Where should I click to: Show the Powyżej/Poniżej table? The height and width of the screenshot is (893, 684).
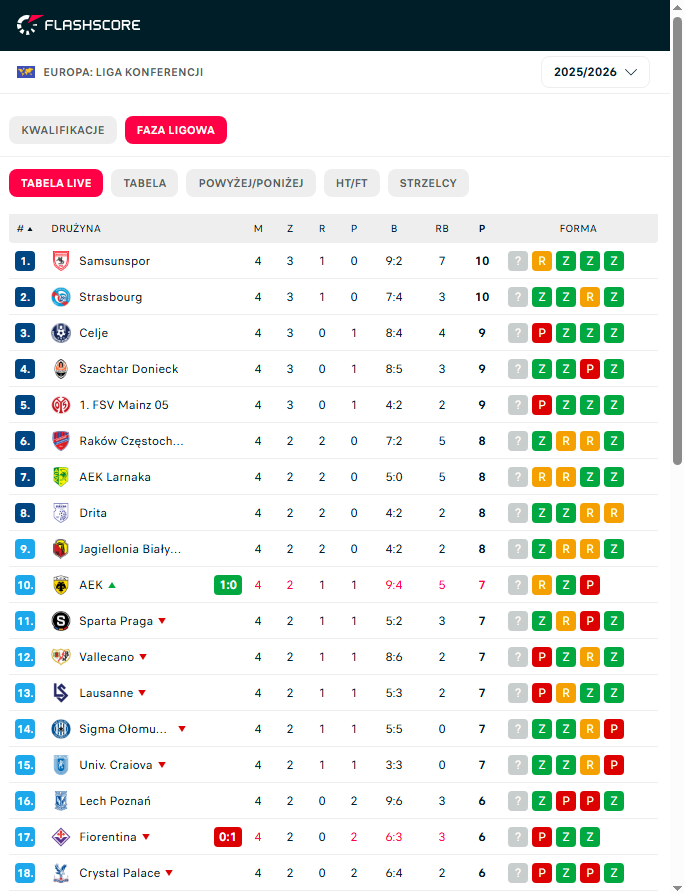pyautogui.click(x=251, y=183)
